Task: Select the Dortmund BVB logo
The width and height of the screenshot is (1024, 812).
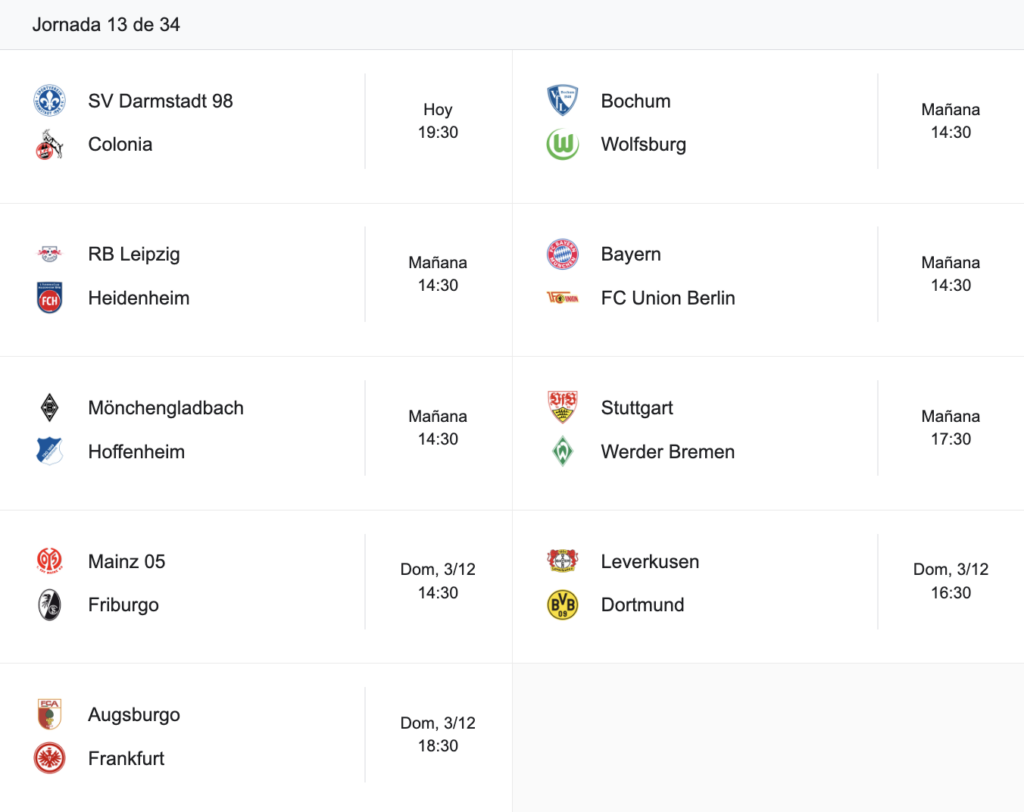Action: point(562,605)
